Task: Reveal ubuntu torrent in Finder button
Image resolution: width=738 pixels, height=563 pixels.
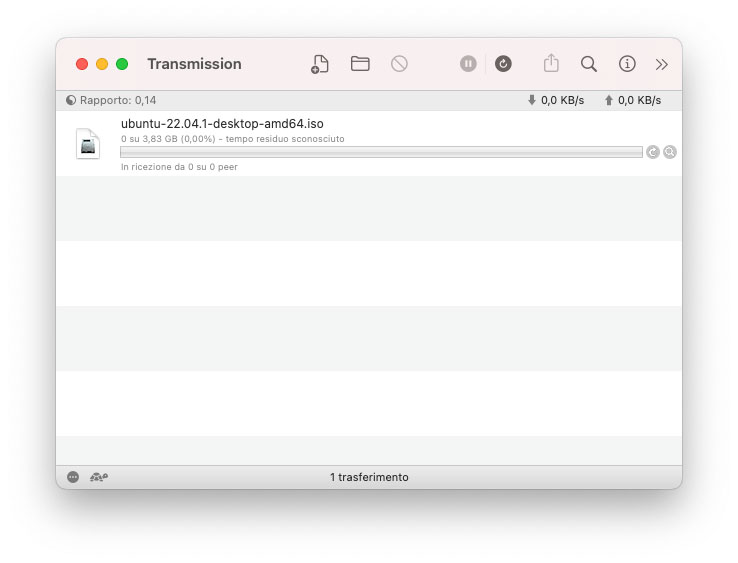Action: (670, 152)
